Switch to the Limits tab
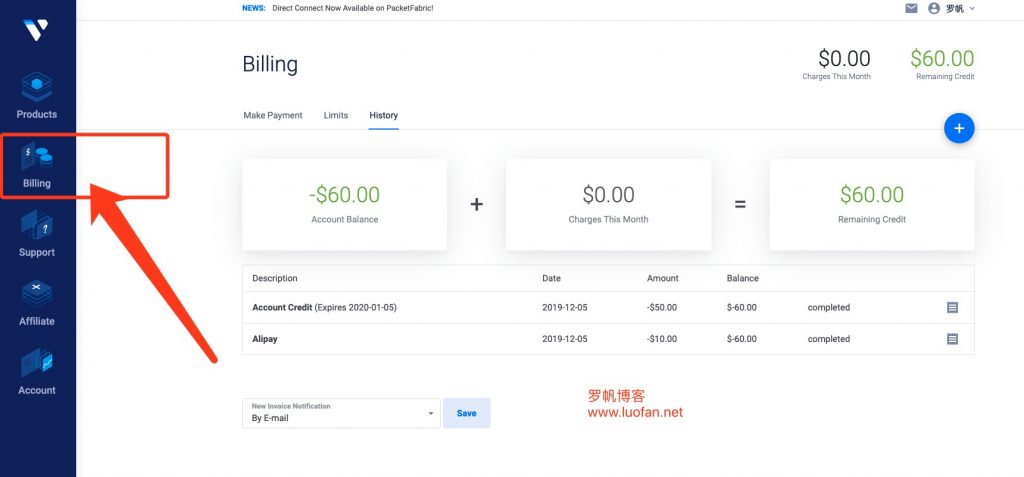Screen dimensions: 1024x477 click(x=336, y=115)
